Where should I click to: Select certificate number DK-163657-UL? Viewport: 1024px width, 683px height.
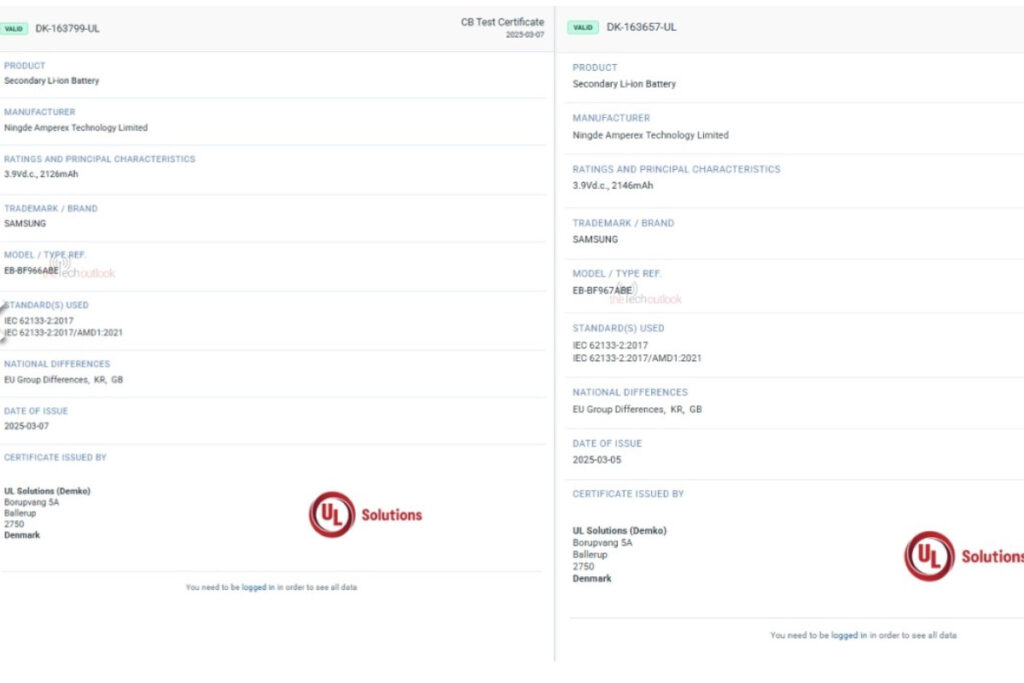click(641, 28)
